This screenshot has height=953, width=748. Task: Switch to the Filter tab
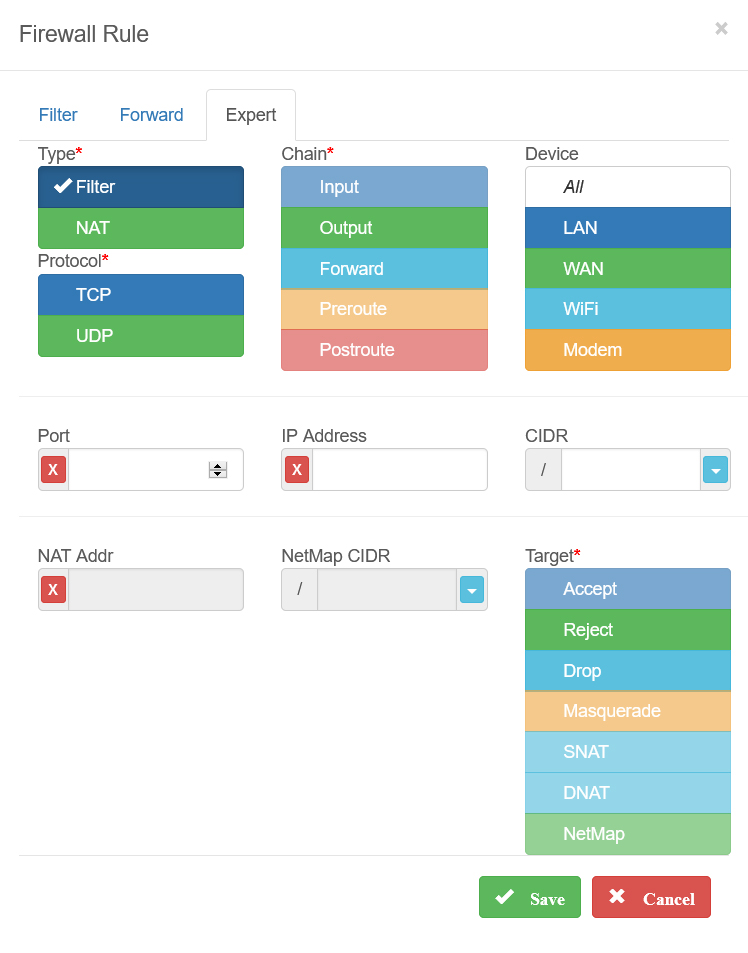pyautogui.click(x=58, y=115)
